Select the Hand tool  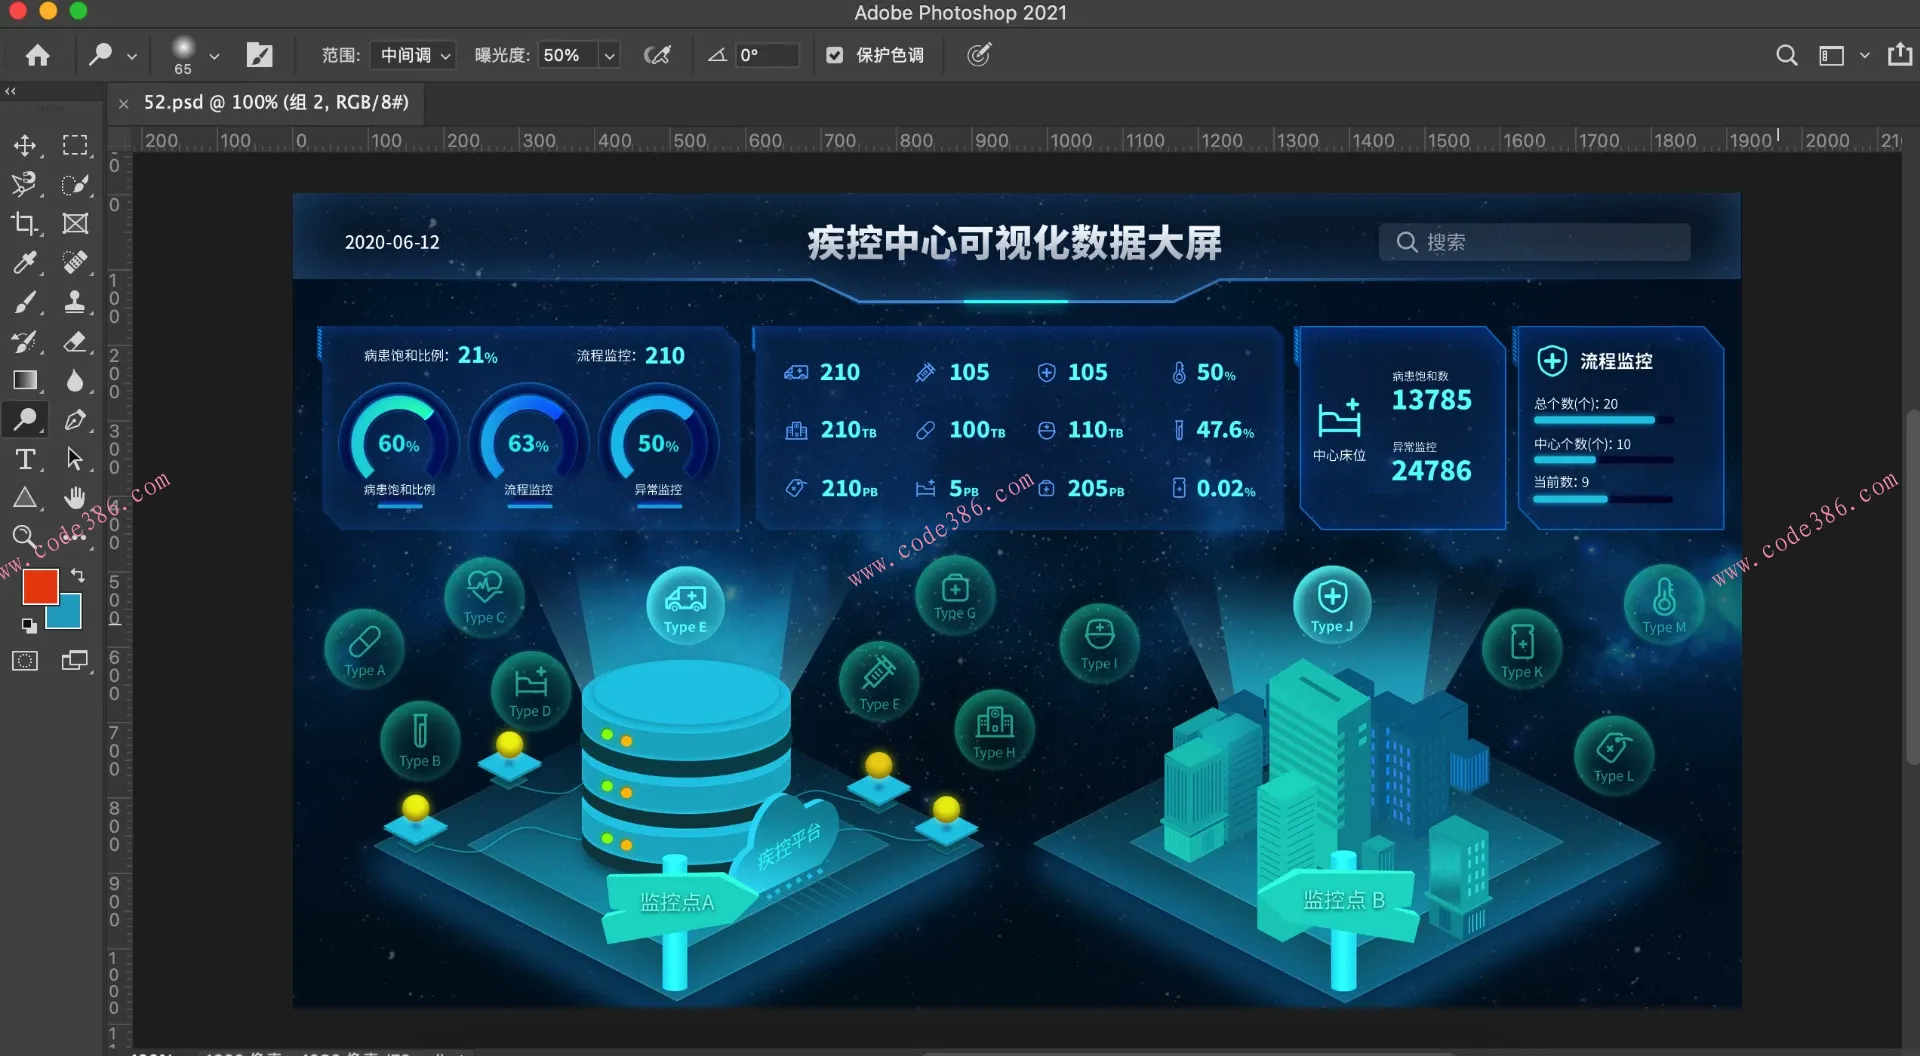pyautogui.click(x=74, y=498)
